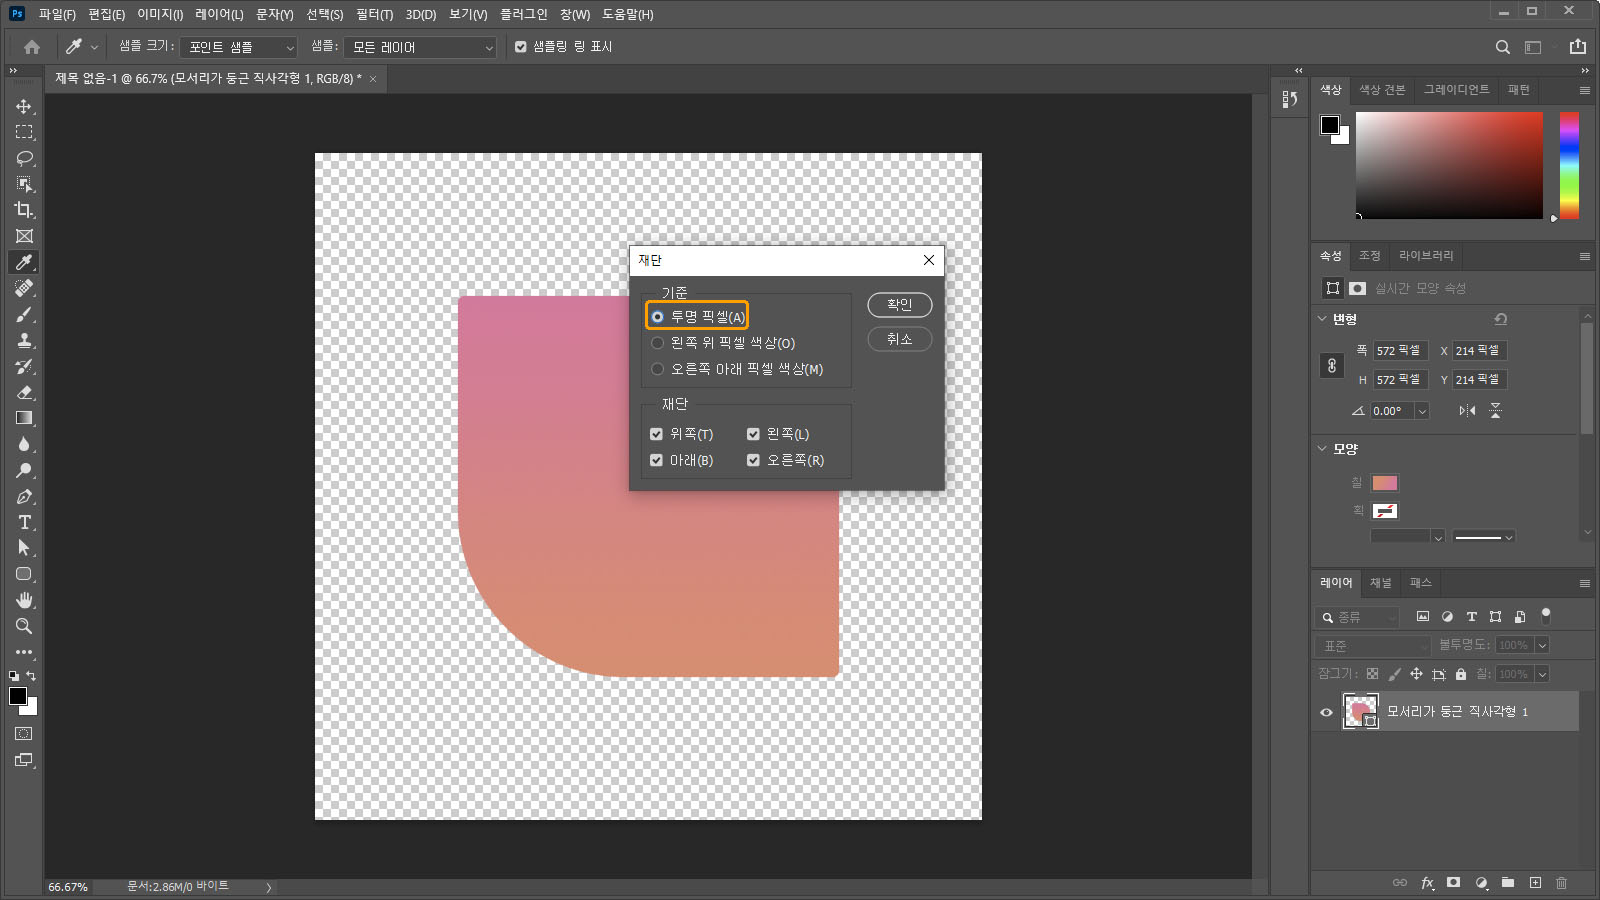The image size is (1600, 900).
Task: Collapse the 변형 section
Action: (1322, 319)
